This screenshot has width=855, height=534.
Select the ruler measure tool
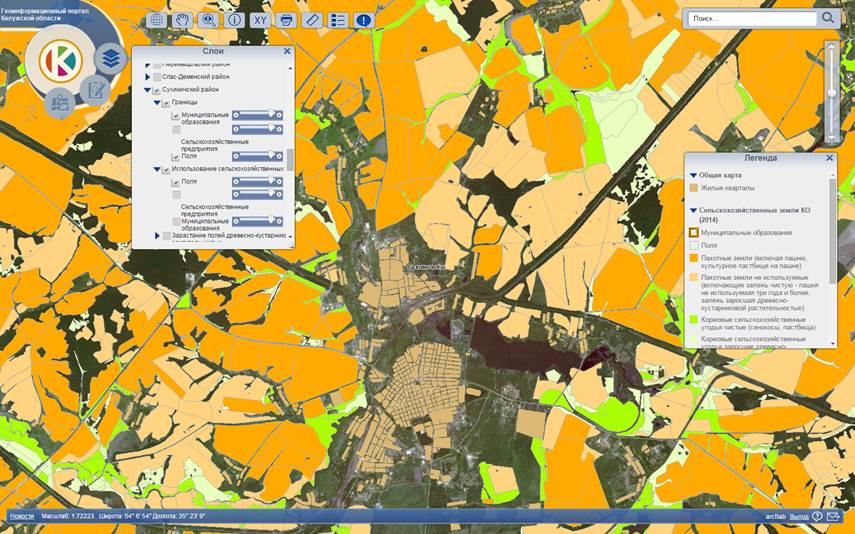[312, 19]
